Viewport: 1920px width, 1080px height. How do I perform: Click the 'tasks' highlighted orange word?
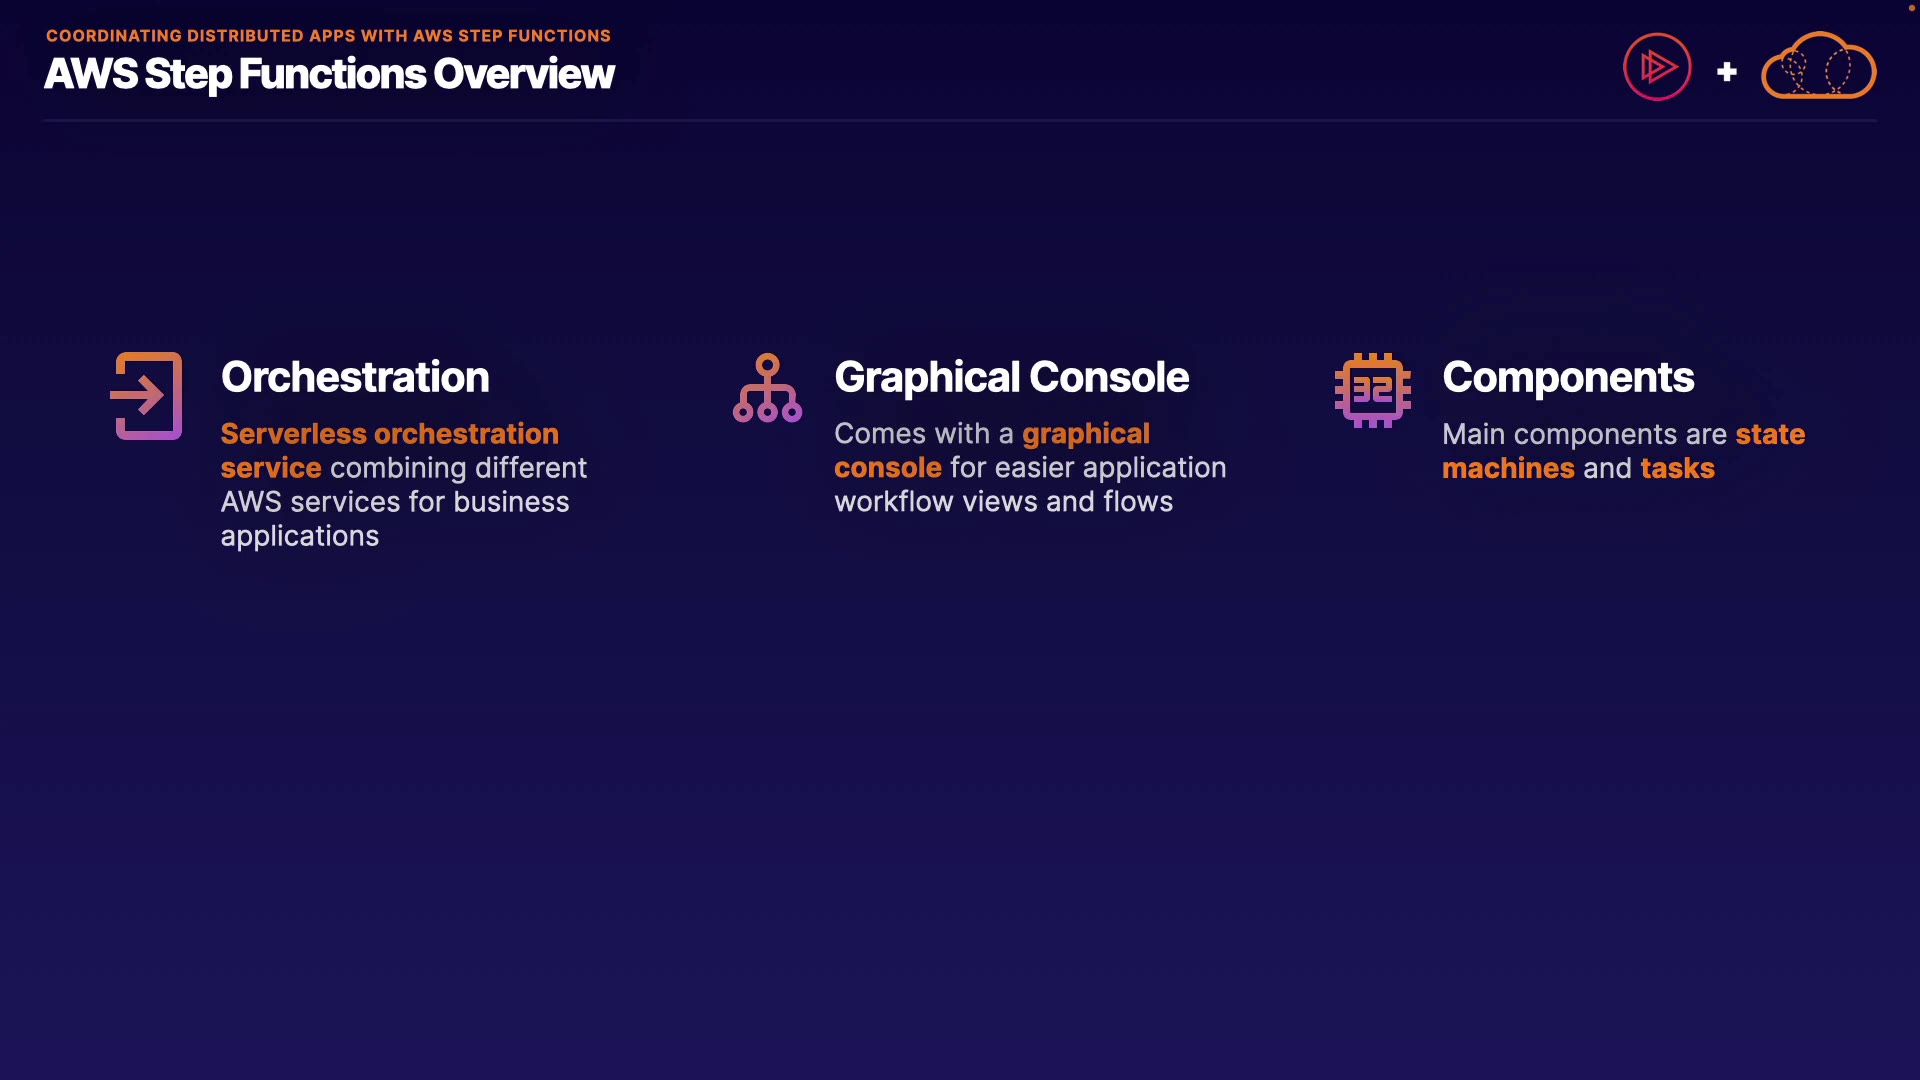(x=1677, y=468)
